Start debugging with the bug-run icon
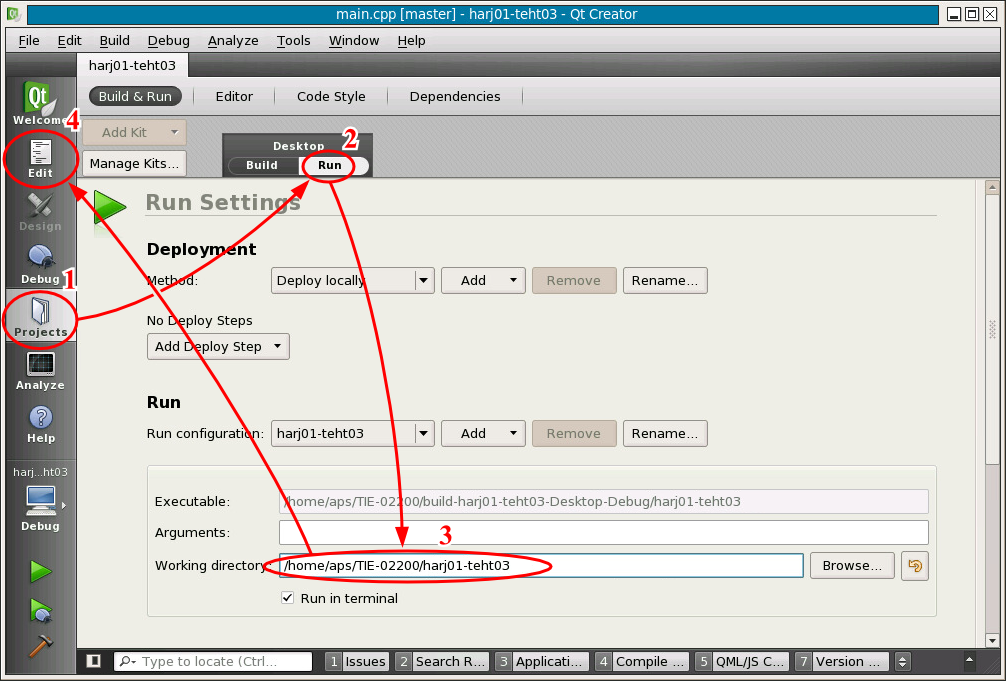Screen dimensions: 1006x681 [x=40, y=609]
